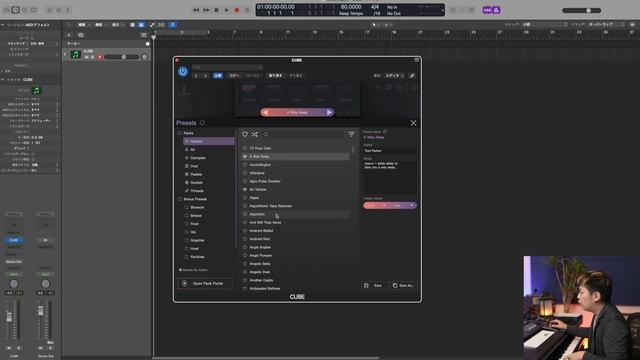
Task: Toggle the CUBE plugin power button
Action: click(183, 71)
